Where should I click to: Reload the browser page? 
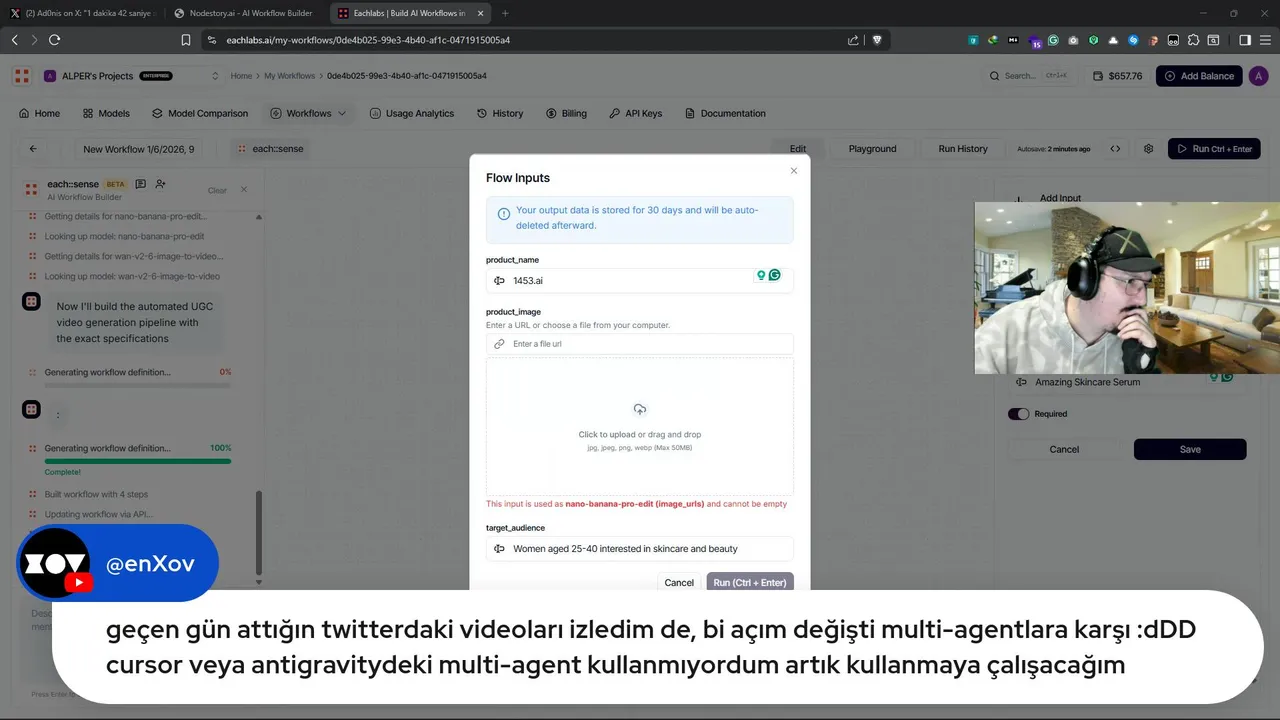point(54,40)
